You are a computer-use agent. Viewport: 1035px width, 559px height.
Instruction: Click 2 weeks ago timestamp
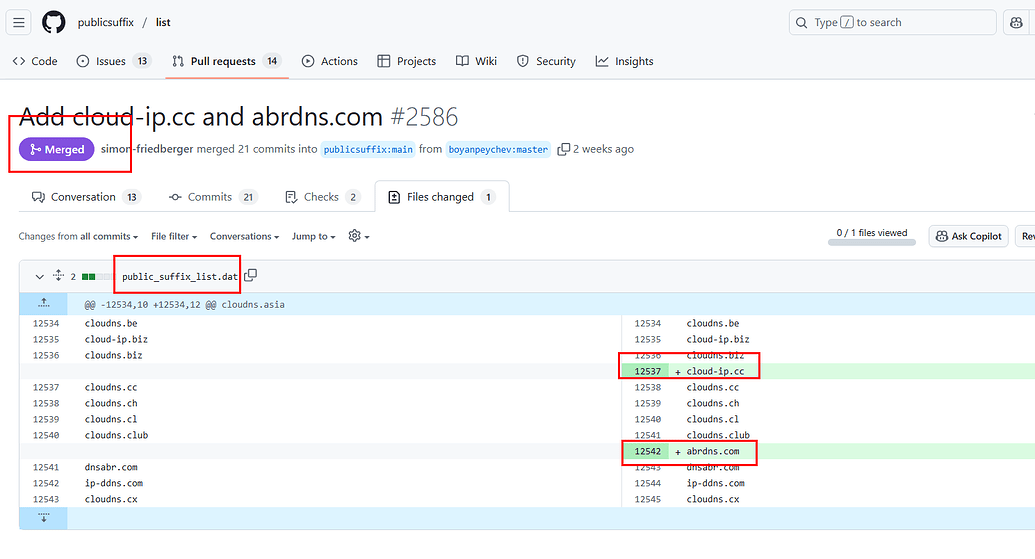tap(603, 149)
